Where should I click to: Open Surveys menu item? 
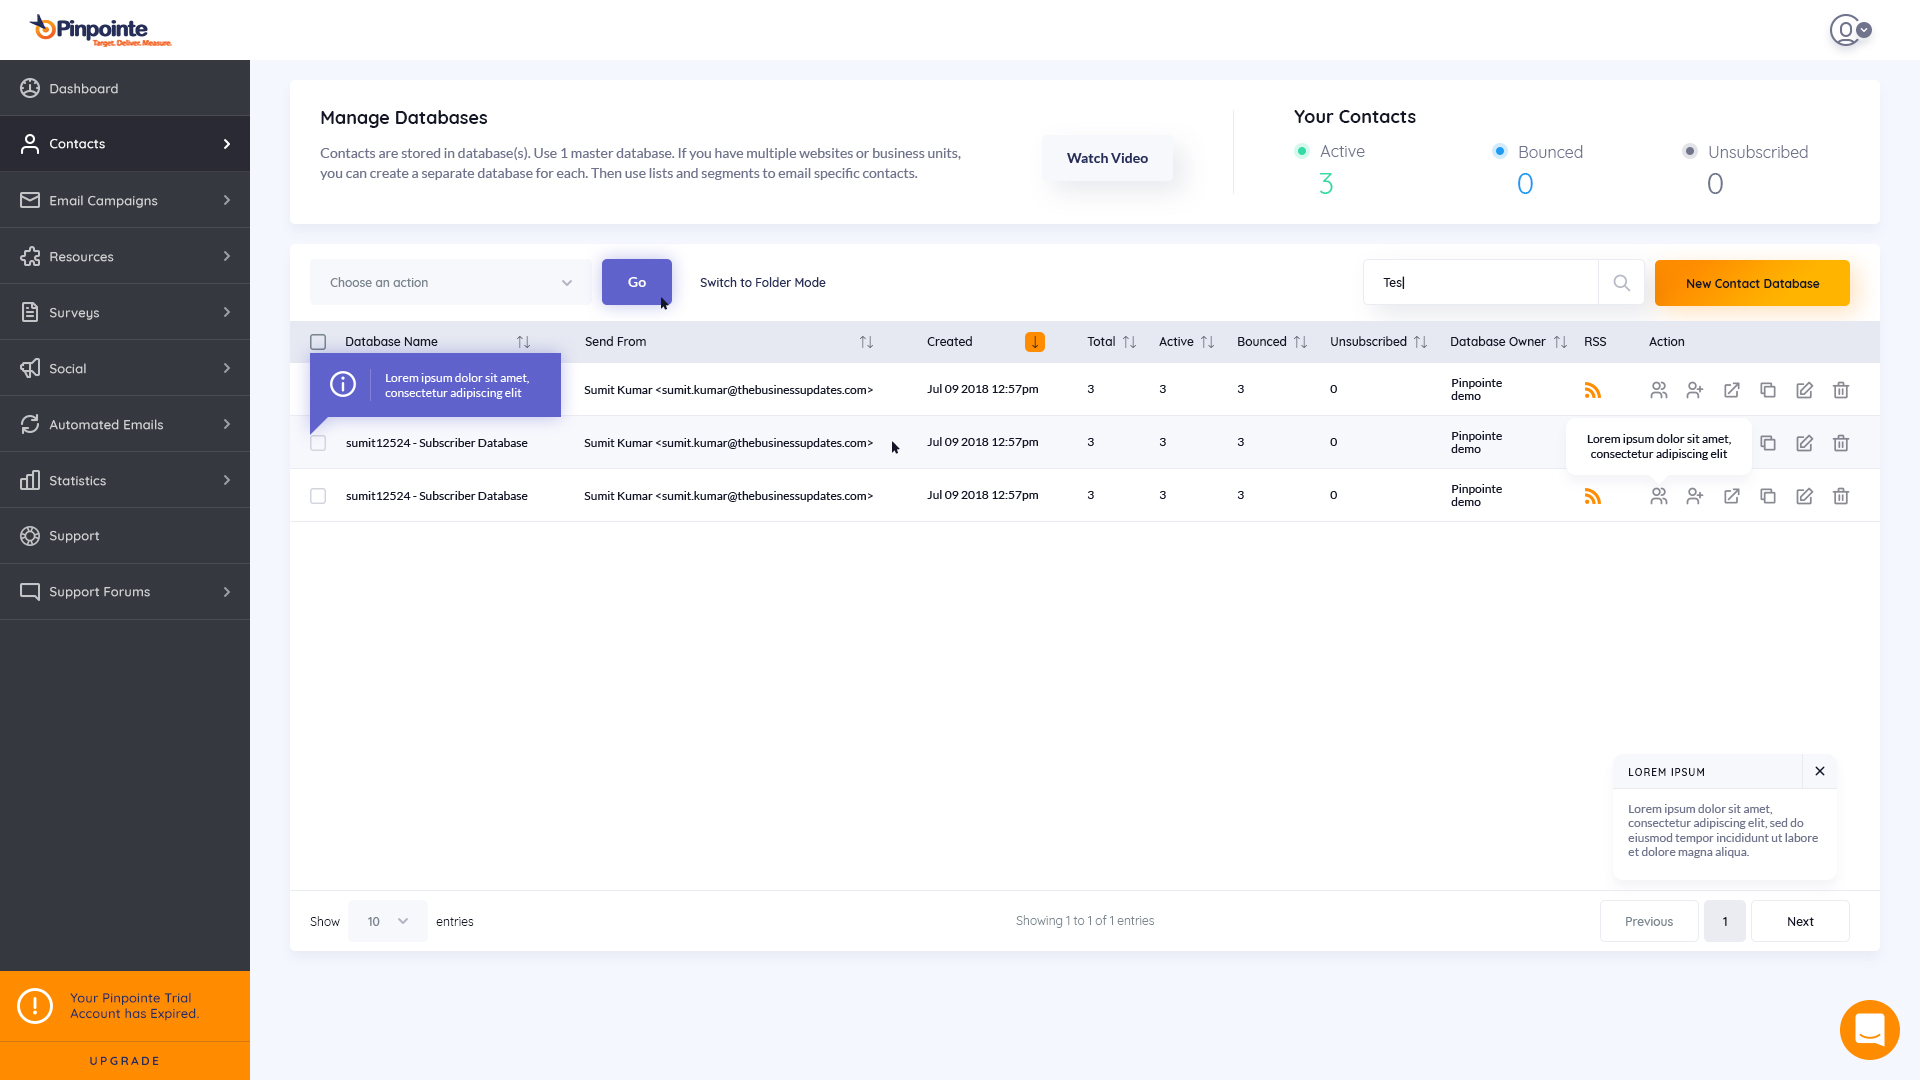coord(125,312)
